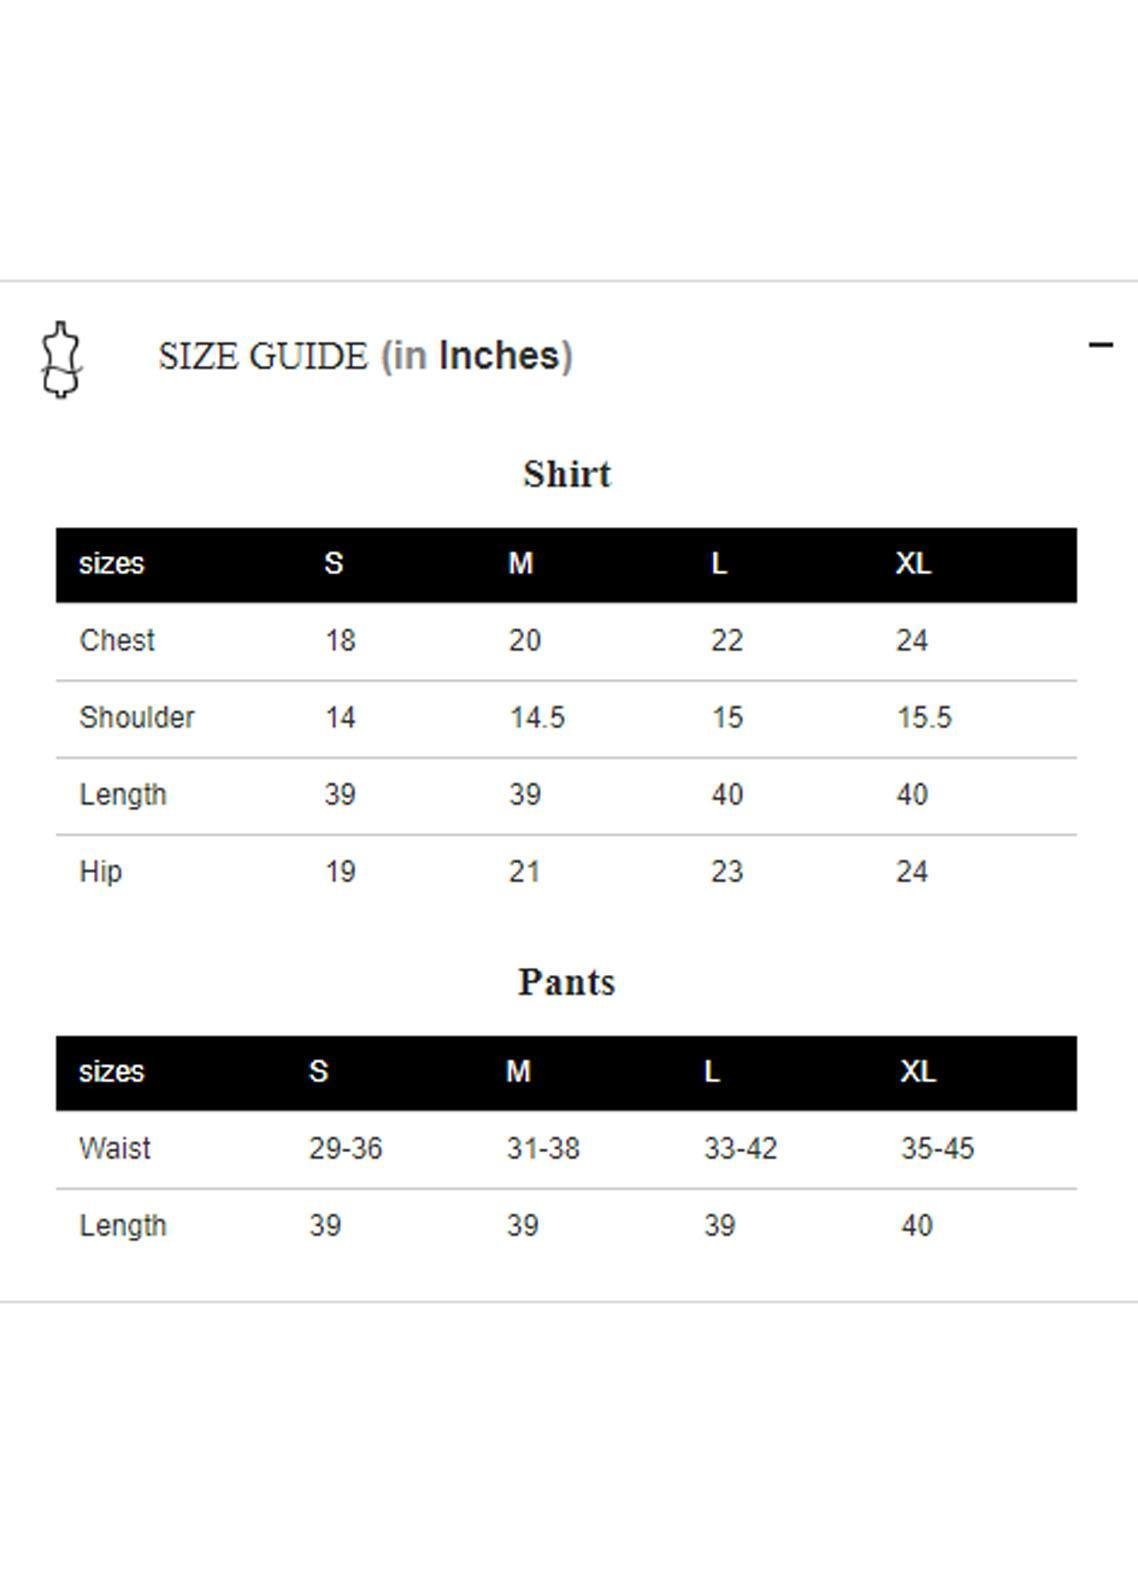The width and height of the screenshot is (1138, 1584).
Task: Select the Pants table heading
Action: click(x=567, y=982)
